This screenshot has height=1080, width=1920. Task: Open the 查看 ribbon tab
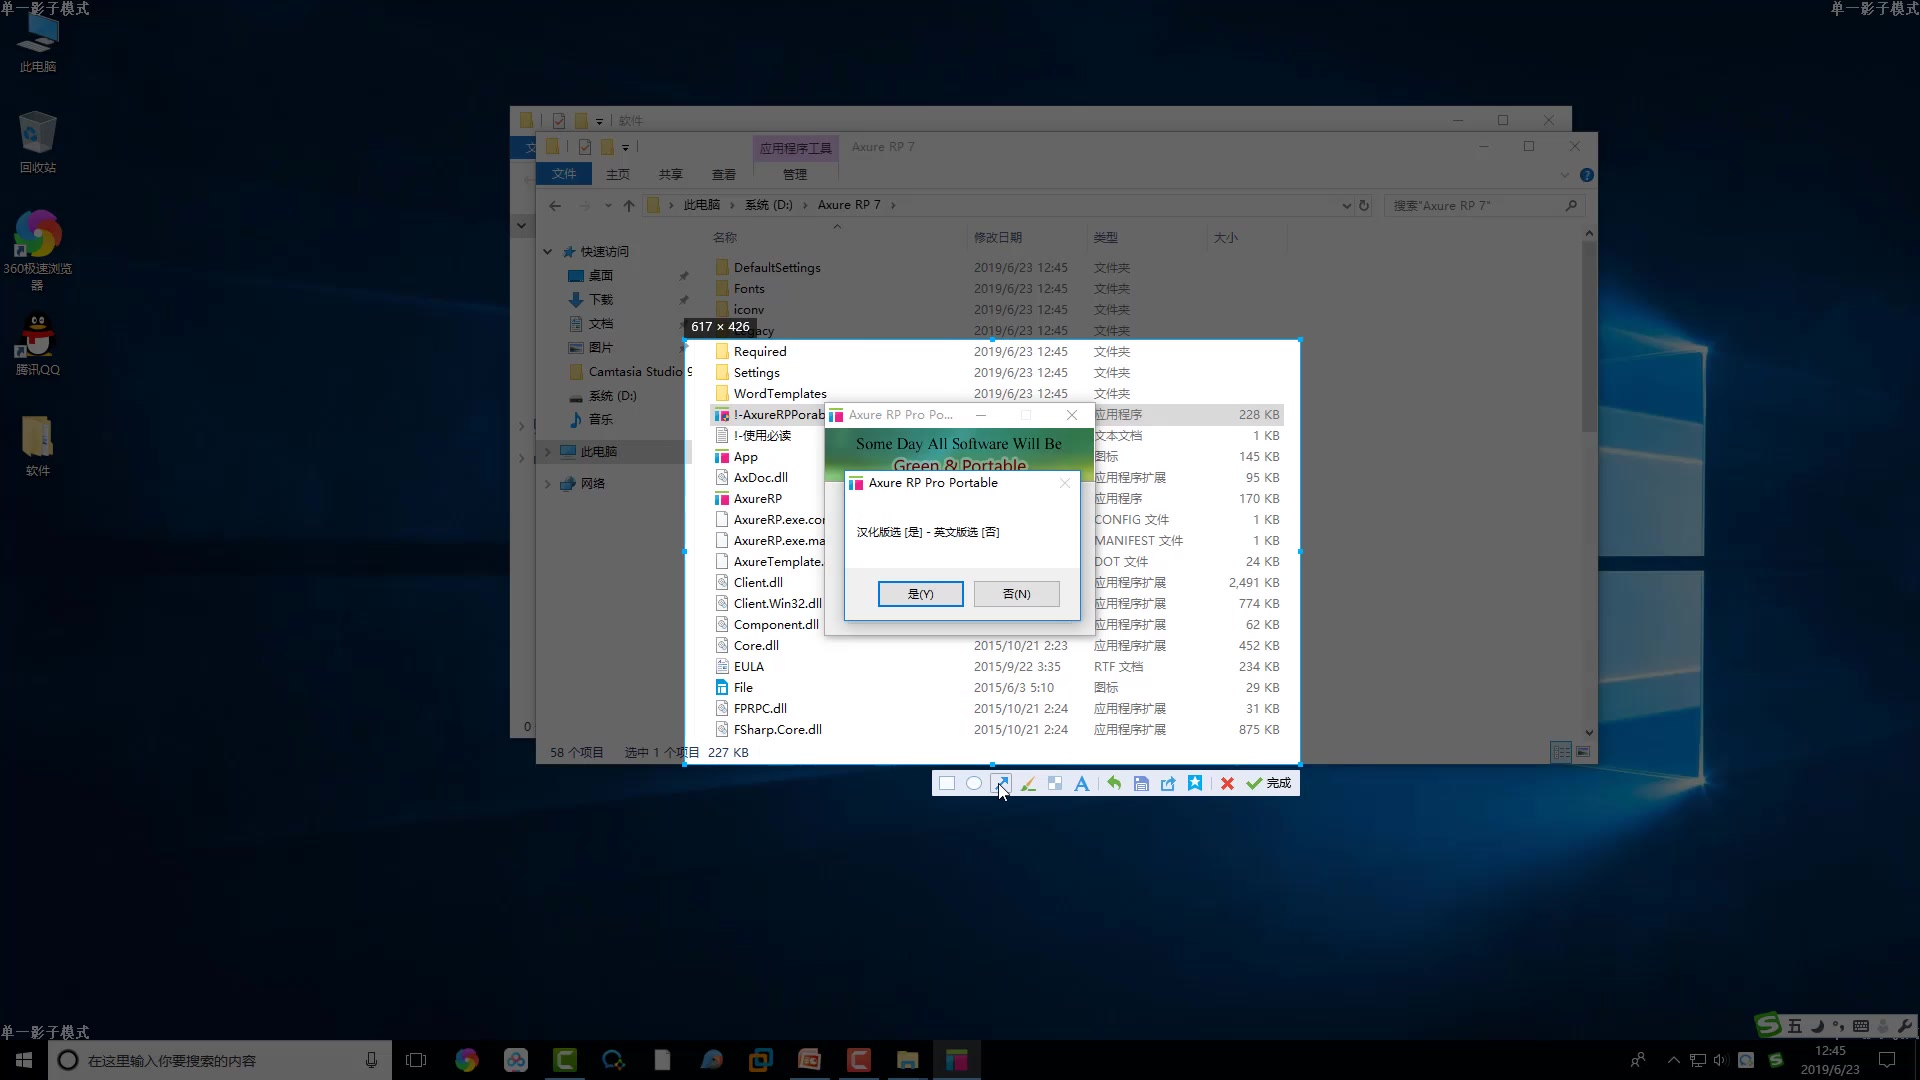pyautogui.click(x=723, y=175)
